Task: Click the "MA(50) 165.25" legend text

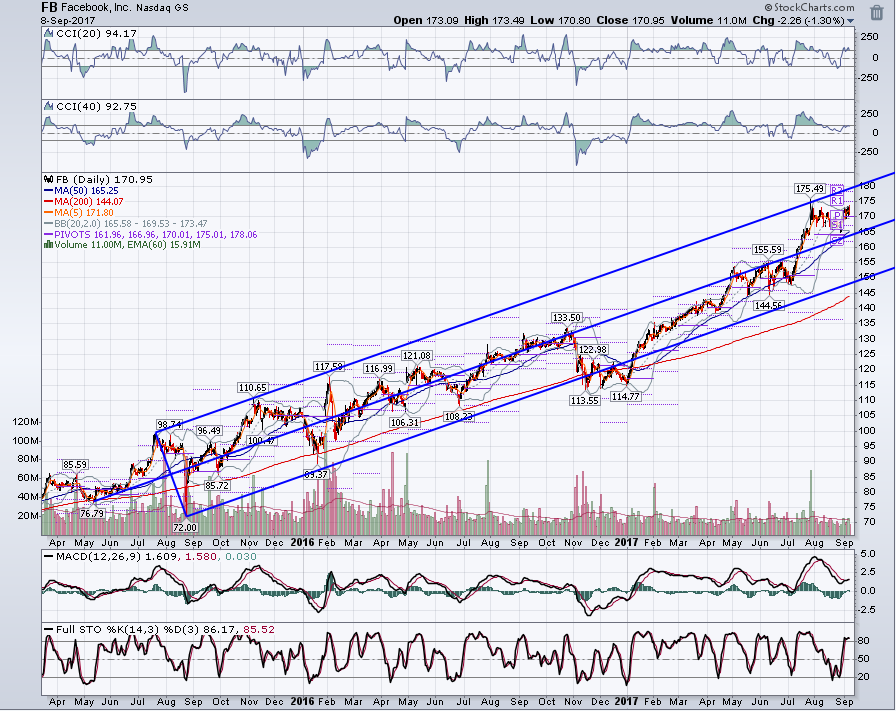Action: coord(86,191)
